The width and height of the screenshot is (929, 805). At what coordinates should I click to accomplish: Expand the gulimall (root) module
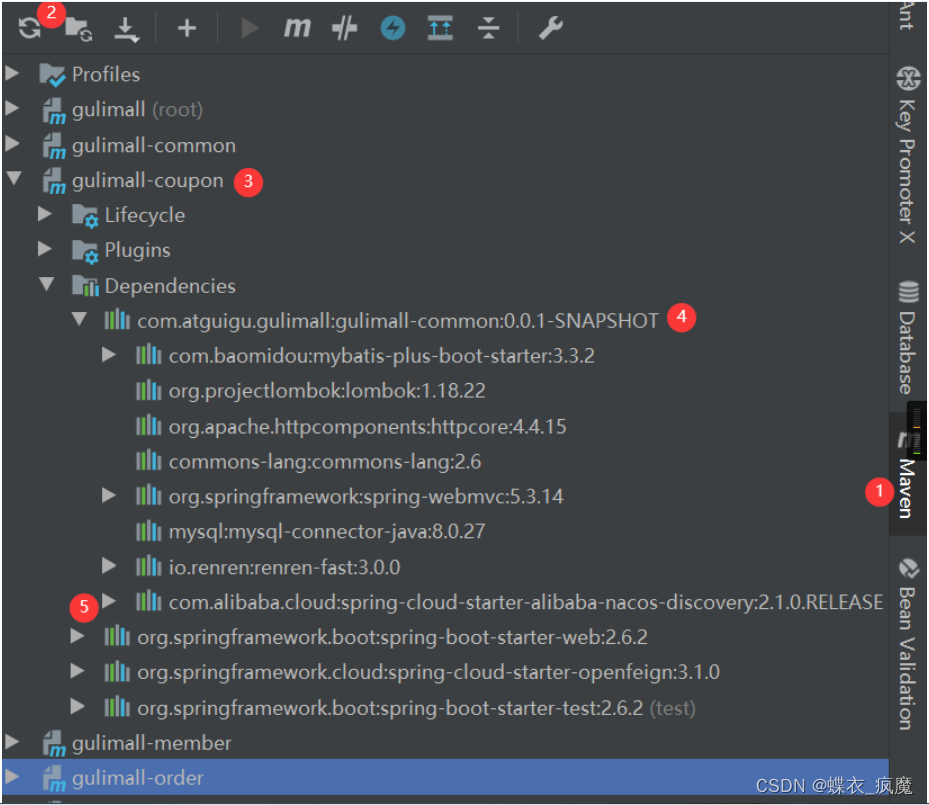pos(12,108)
